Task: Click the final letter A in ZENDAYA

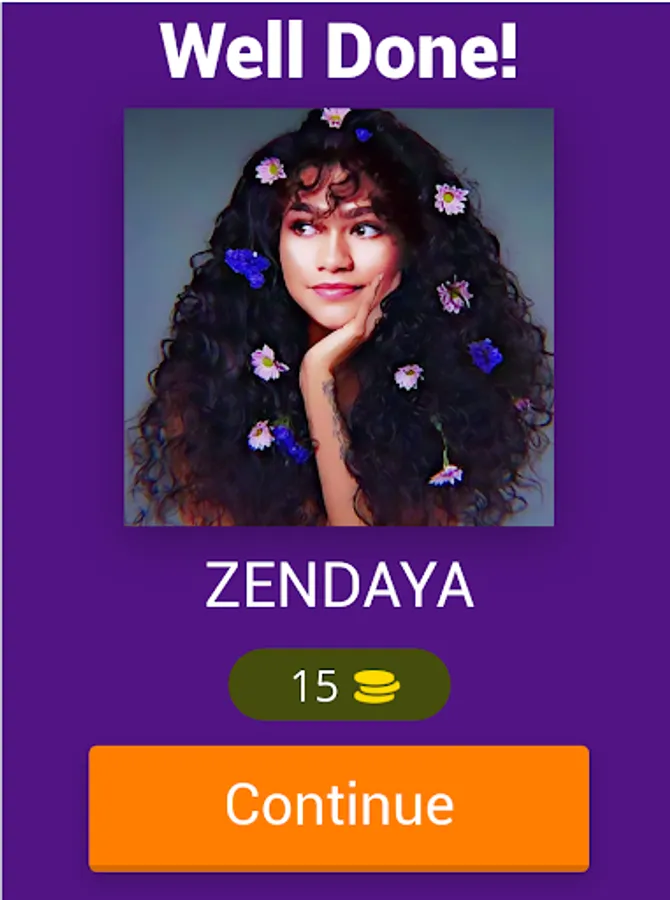Action: 454,585
